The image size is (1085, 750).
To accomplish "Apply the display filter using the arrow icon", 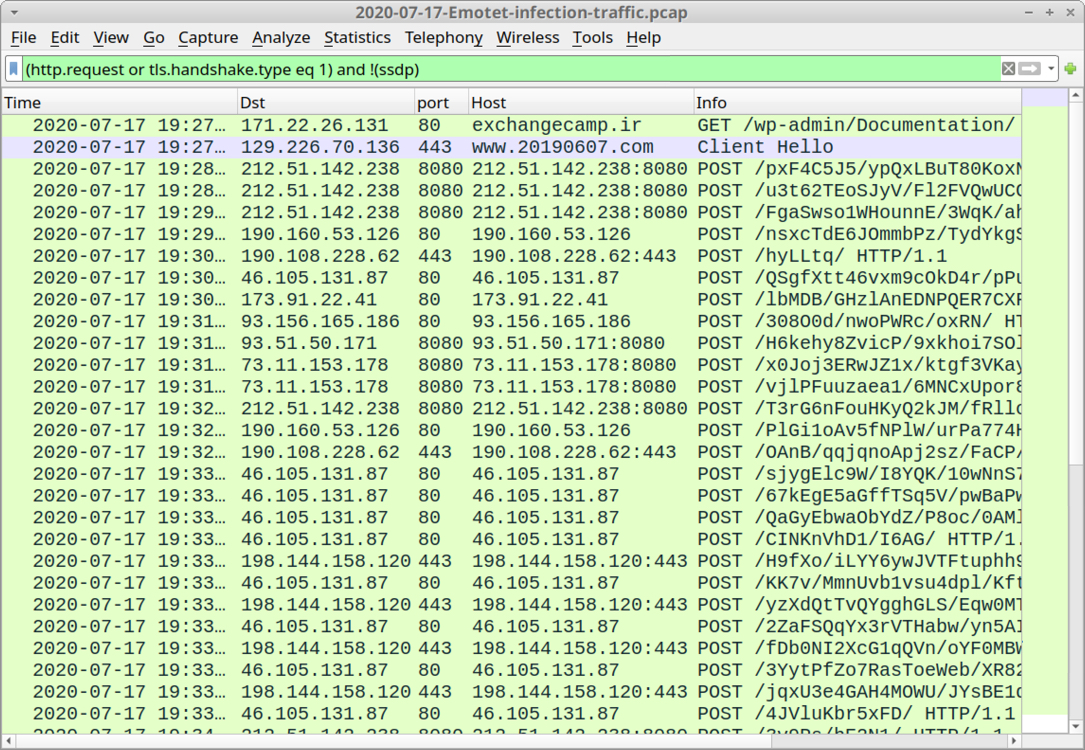I will (1030, 68).
